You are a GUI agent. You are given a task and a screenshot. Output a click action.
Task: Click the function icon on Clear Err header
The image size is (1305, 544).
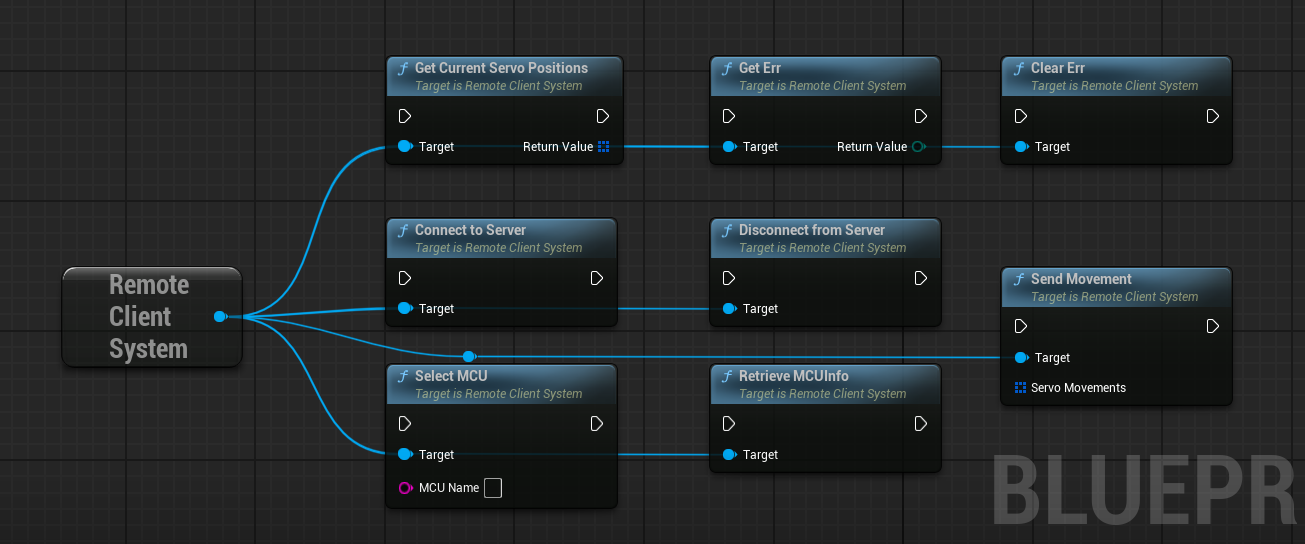[x=1019, y=69]
